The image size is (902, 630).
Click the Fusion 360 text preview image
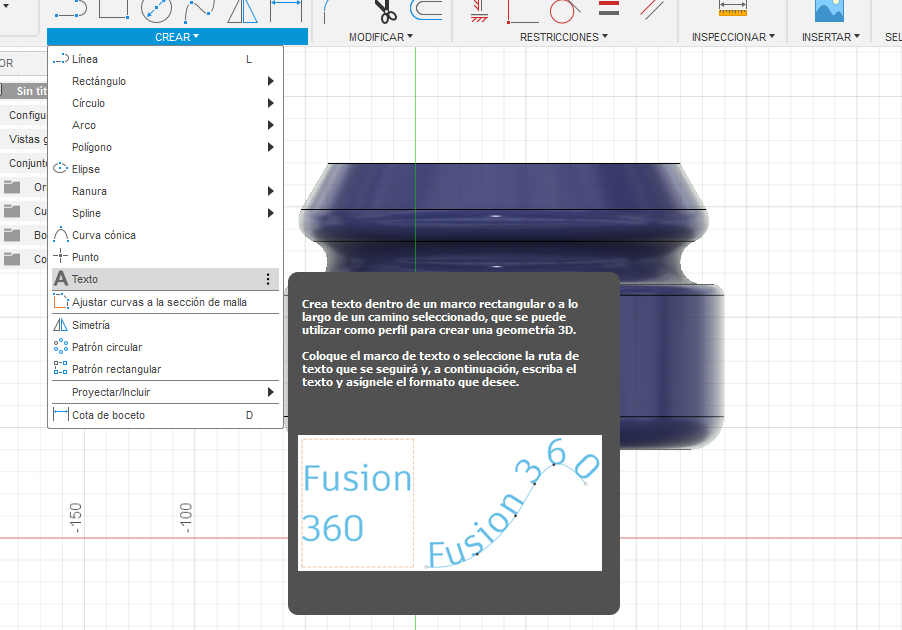point(450,503)
